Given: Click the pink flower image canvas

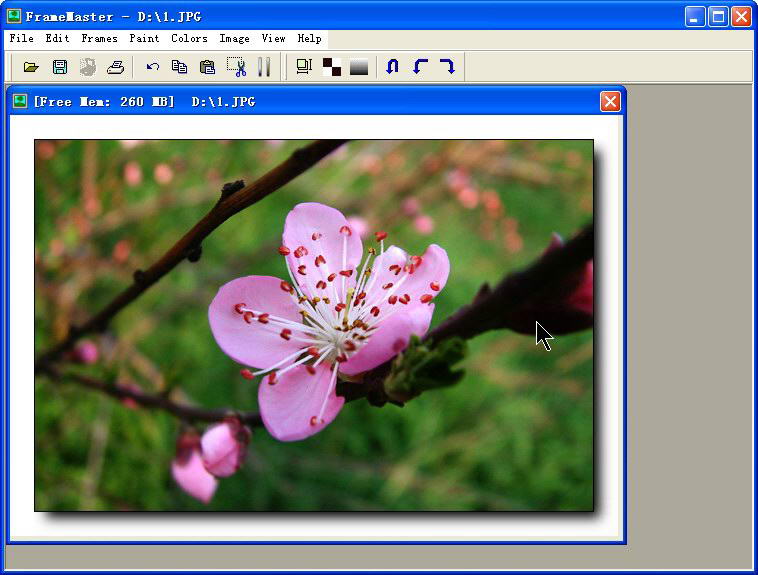Looking at the screenshot, I should click(314, 325).
